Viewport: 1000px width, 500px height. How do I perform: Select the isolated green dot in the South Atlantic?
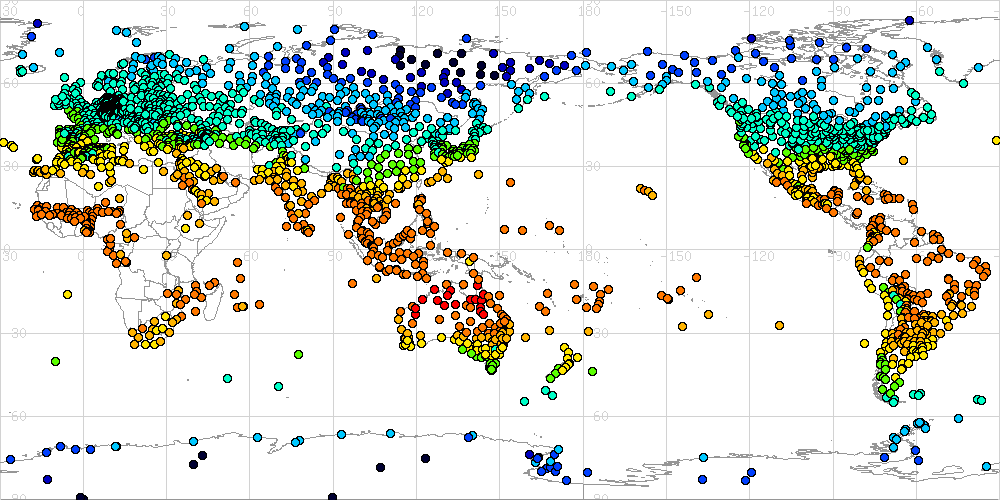pos(55,360)
